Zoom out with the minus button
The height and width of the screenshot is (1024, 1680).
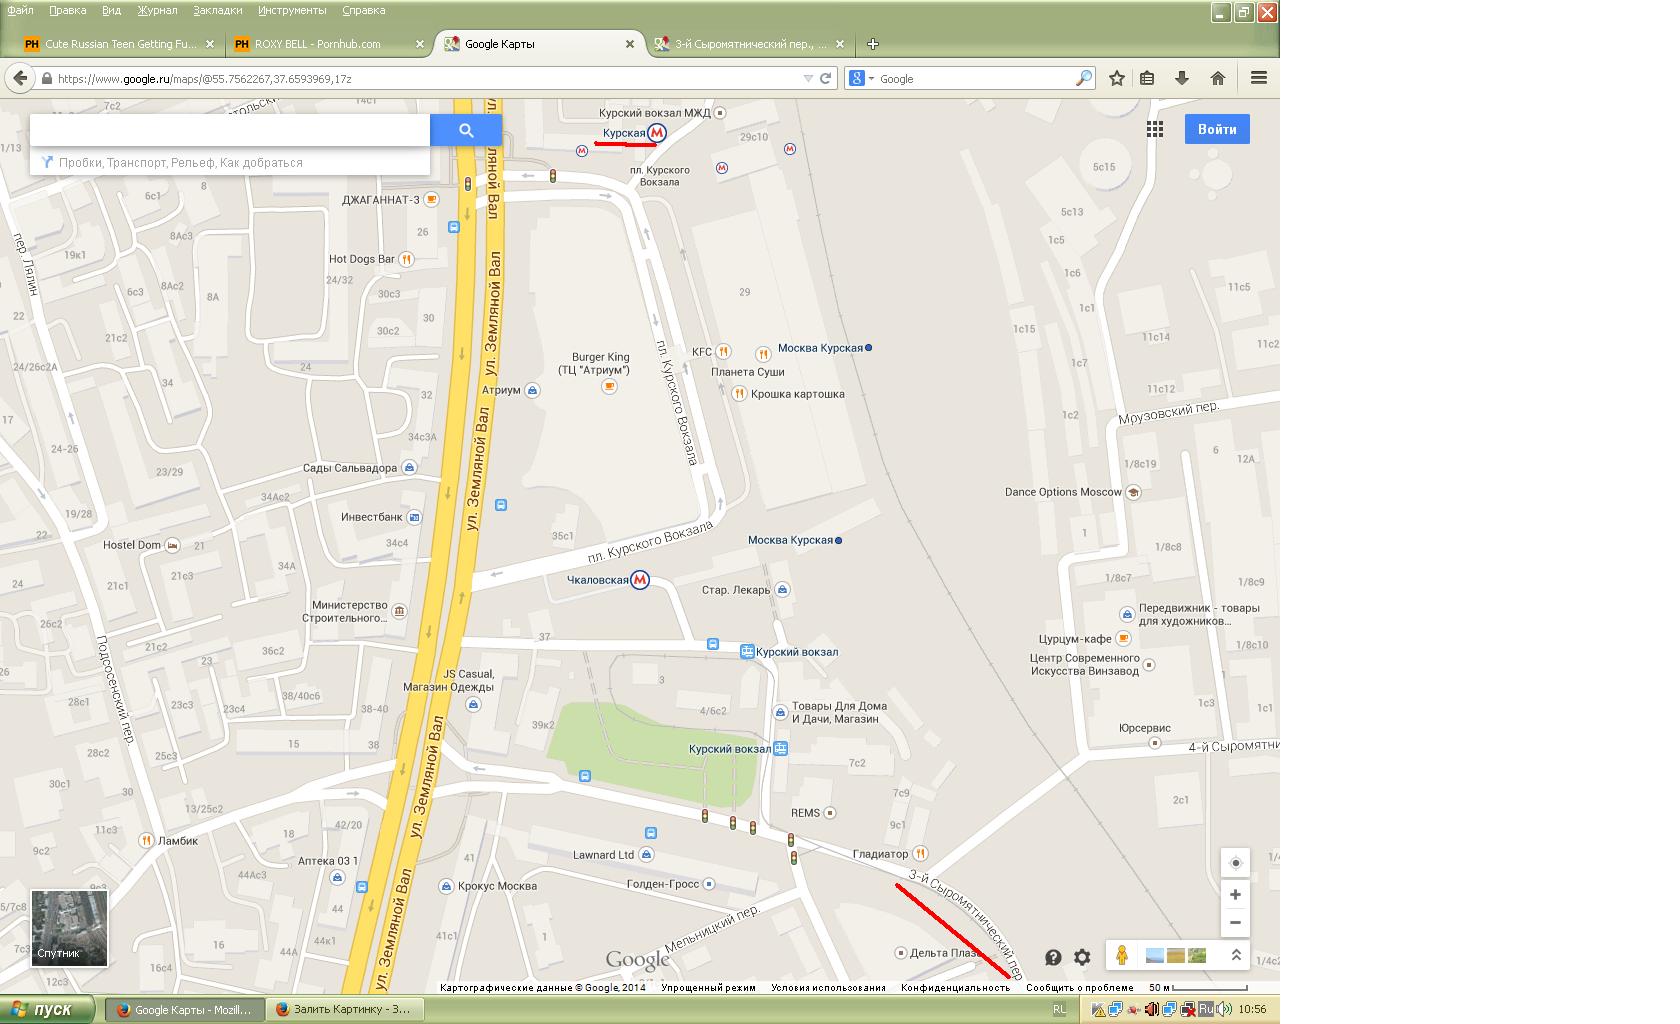pos(1236,922)
